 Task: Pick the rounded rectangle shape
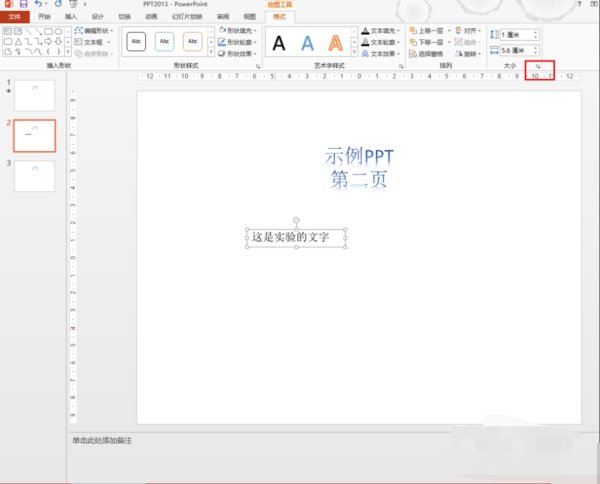tap(8, 41)
